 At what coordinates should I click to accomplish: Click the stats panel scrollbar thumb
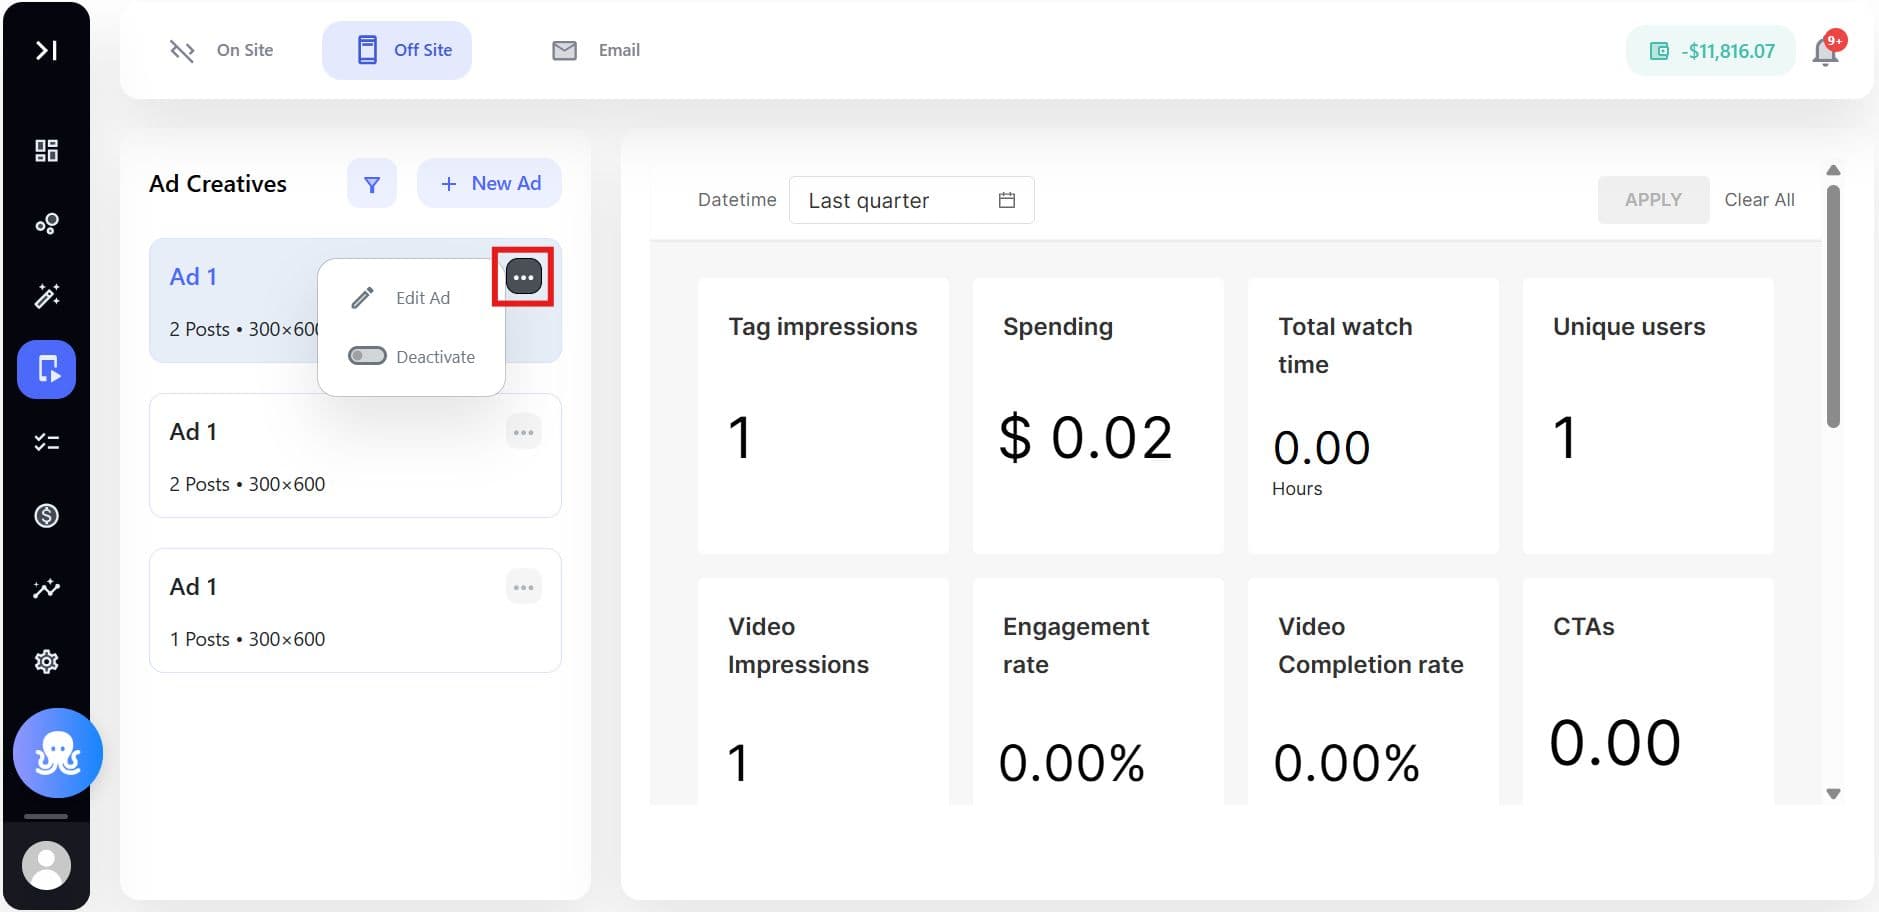tap(1833, 306)
